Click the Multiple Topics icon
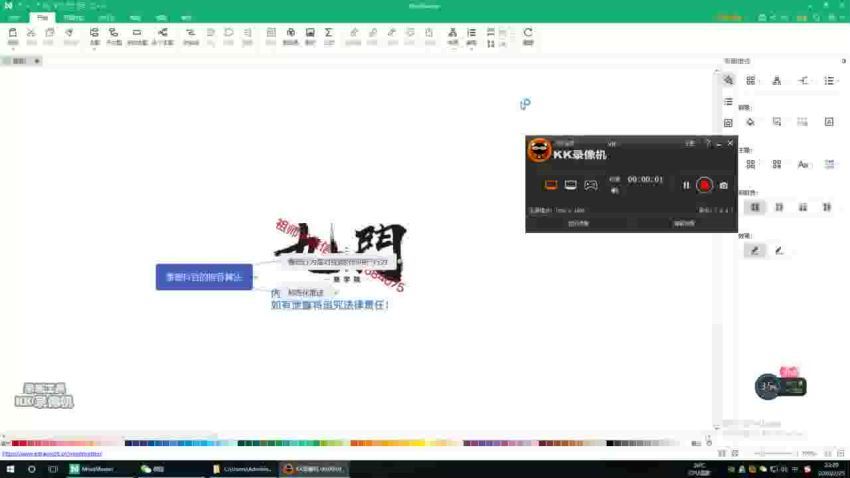Screen dimensions: 850x478 pos(162,33)
